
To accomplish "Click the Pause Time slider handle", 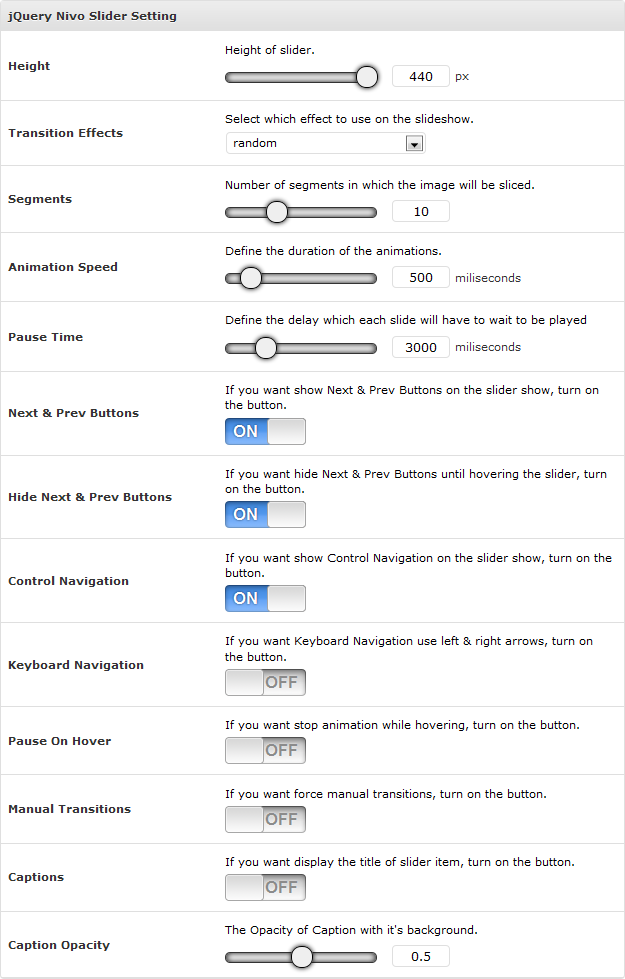I will (x=265, y=348).
